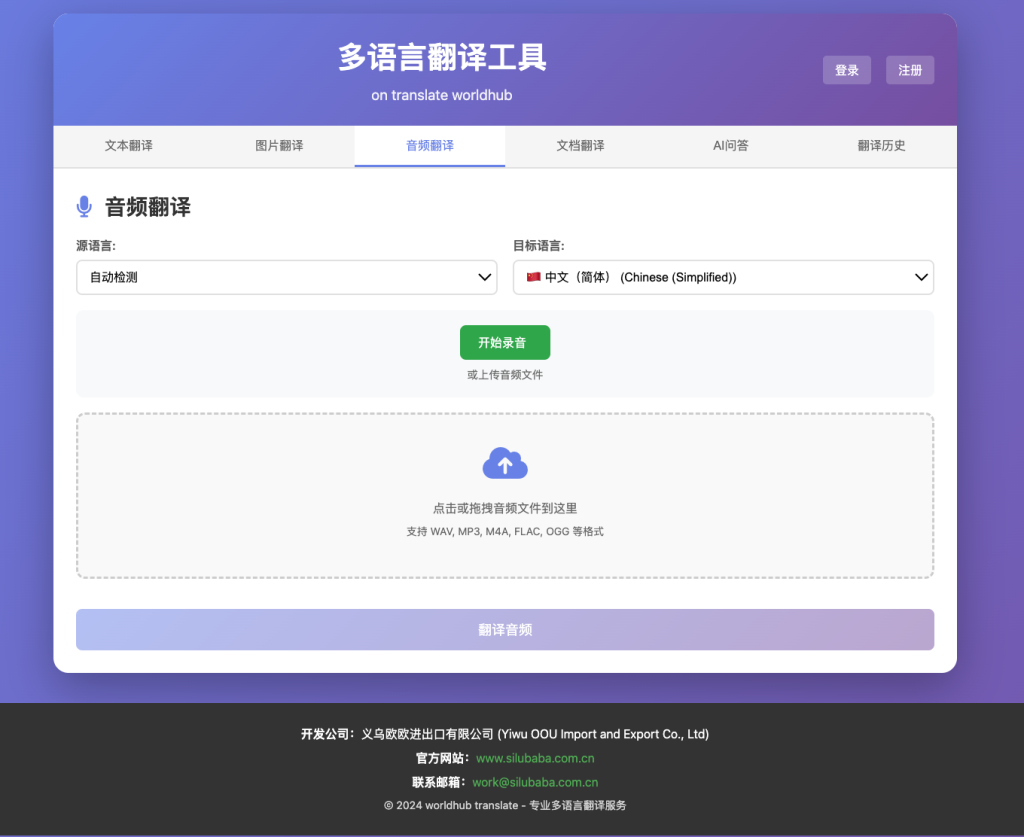View the 翻译历史 tab
The width and height of the screenshot is (1024, 837).
point(881,146)
